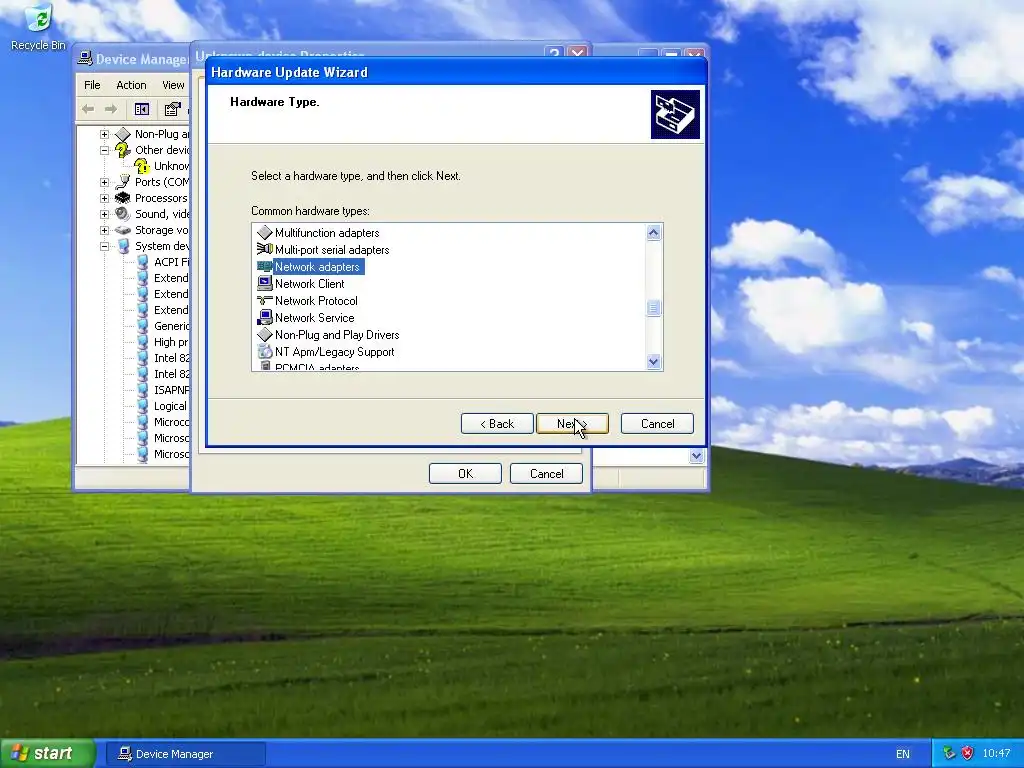
Task: Select the Unknown device tree item
Action: (171, 166)
